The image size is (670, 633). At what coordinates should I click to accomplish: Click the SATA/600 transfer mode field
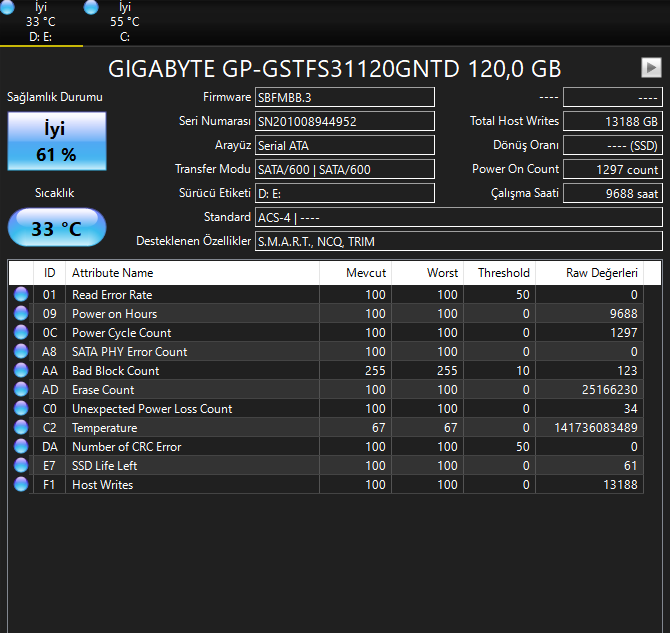point(345,169)
